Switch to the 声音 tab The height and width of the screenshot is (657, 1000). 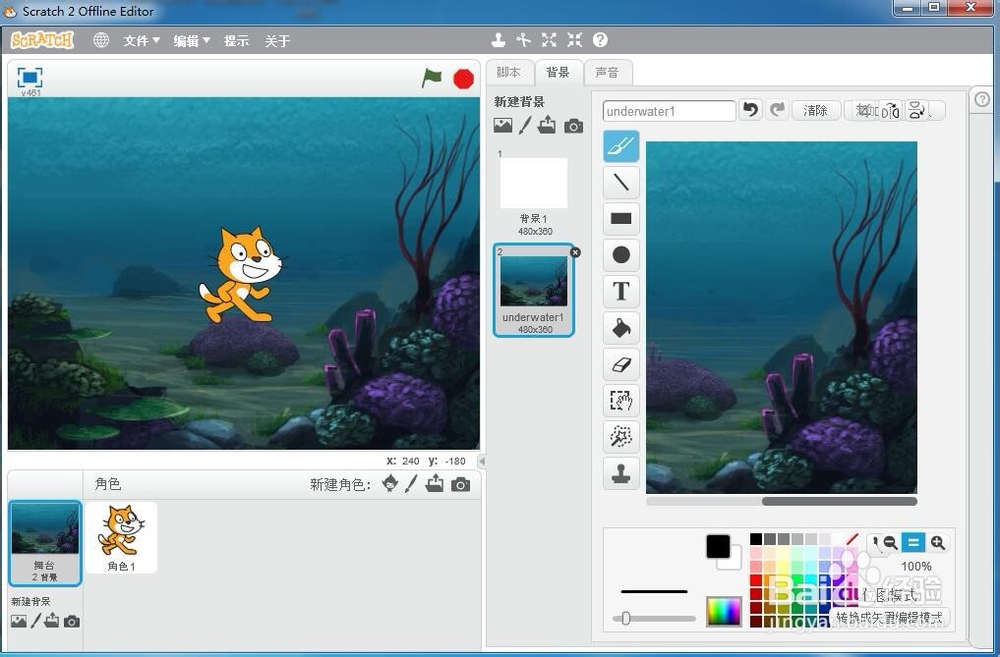pos(607,73)
